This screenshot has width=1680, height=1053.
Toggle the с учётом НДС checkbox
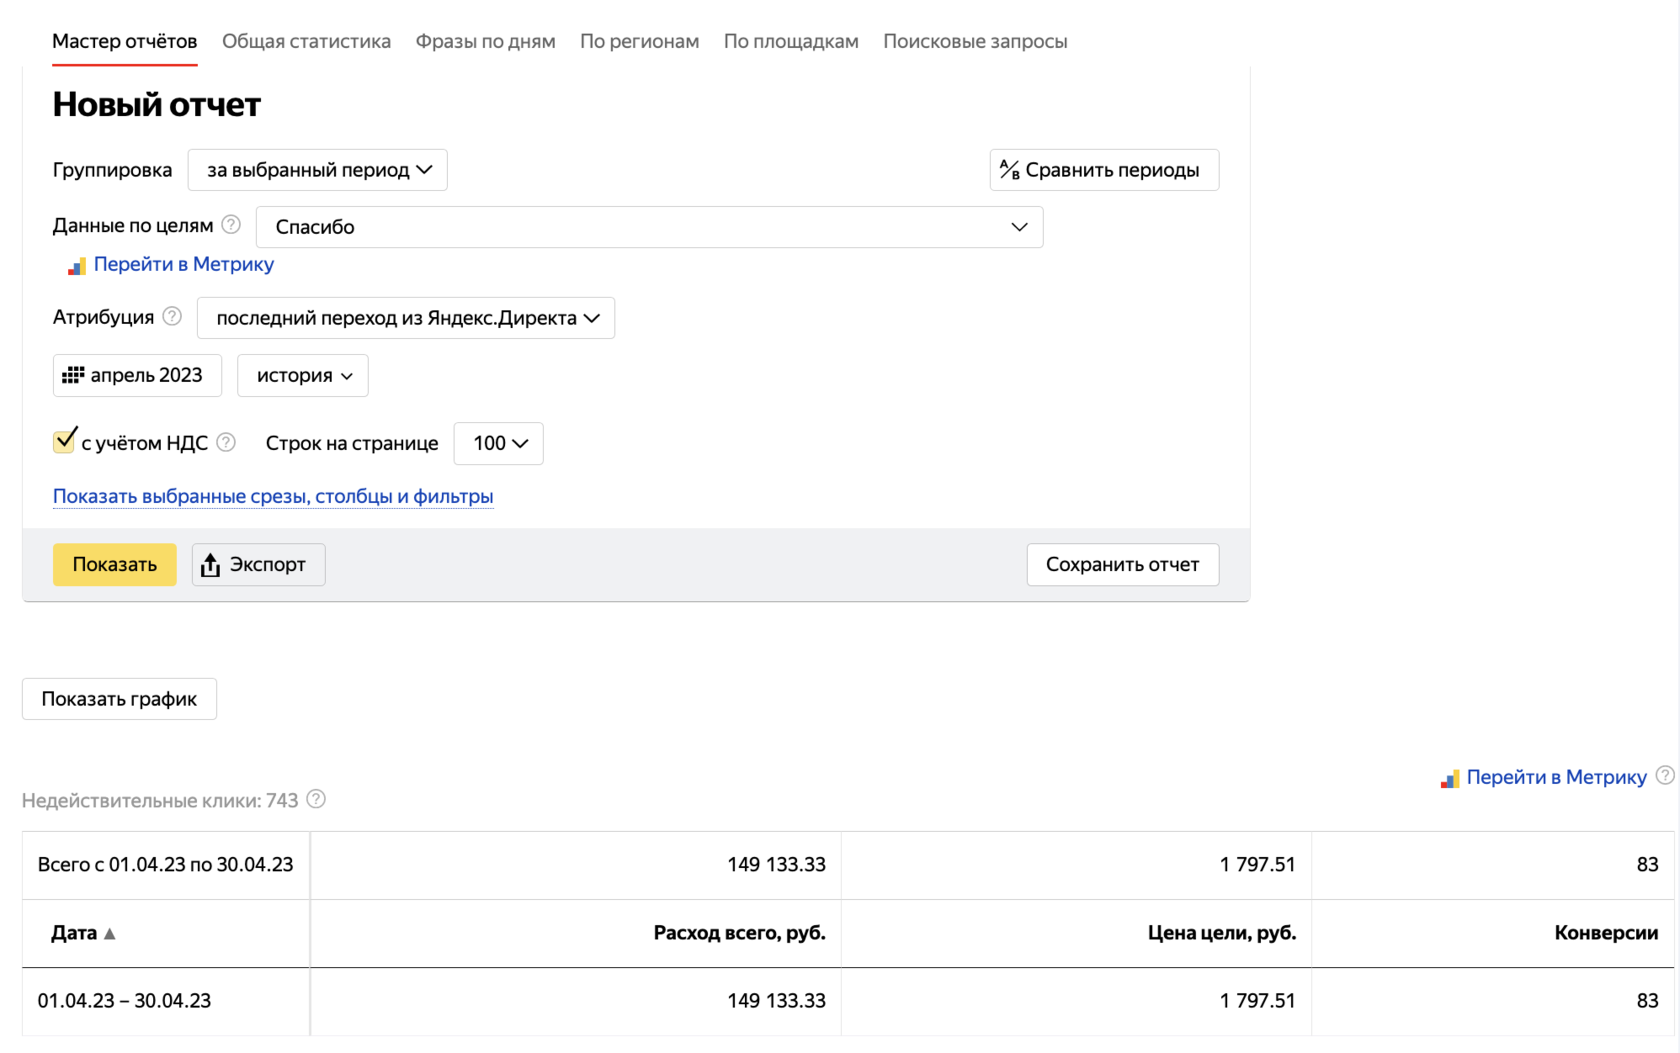(64, 442)
